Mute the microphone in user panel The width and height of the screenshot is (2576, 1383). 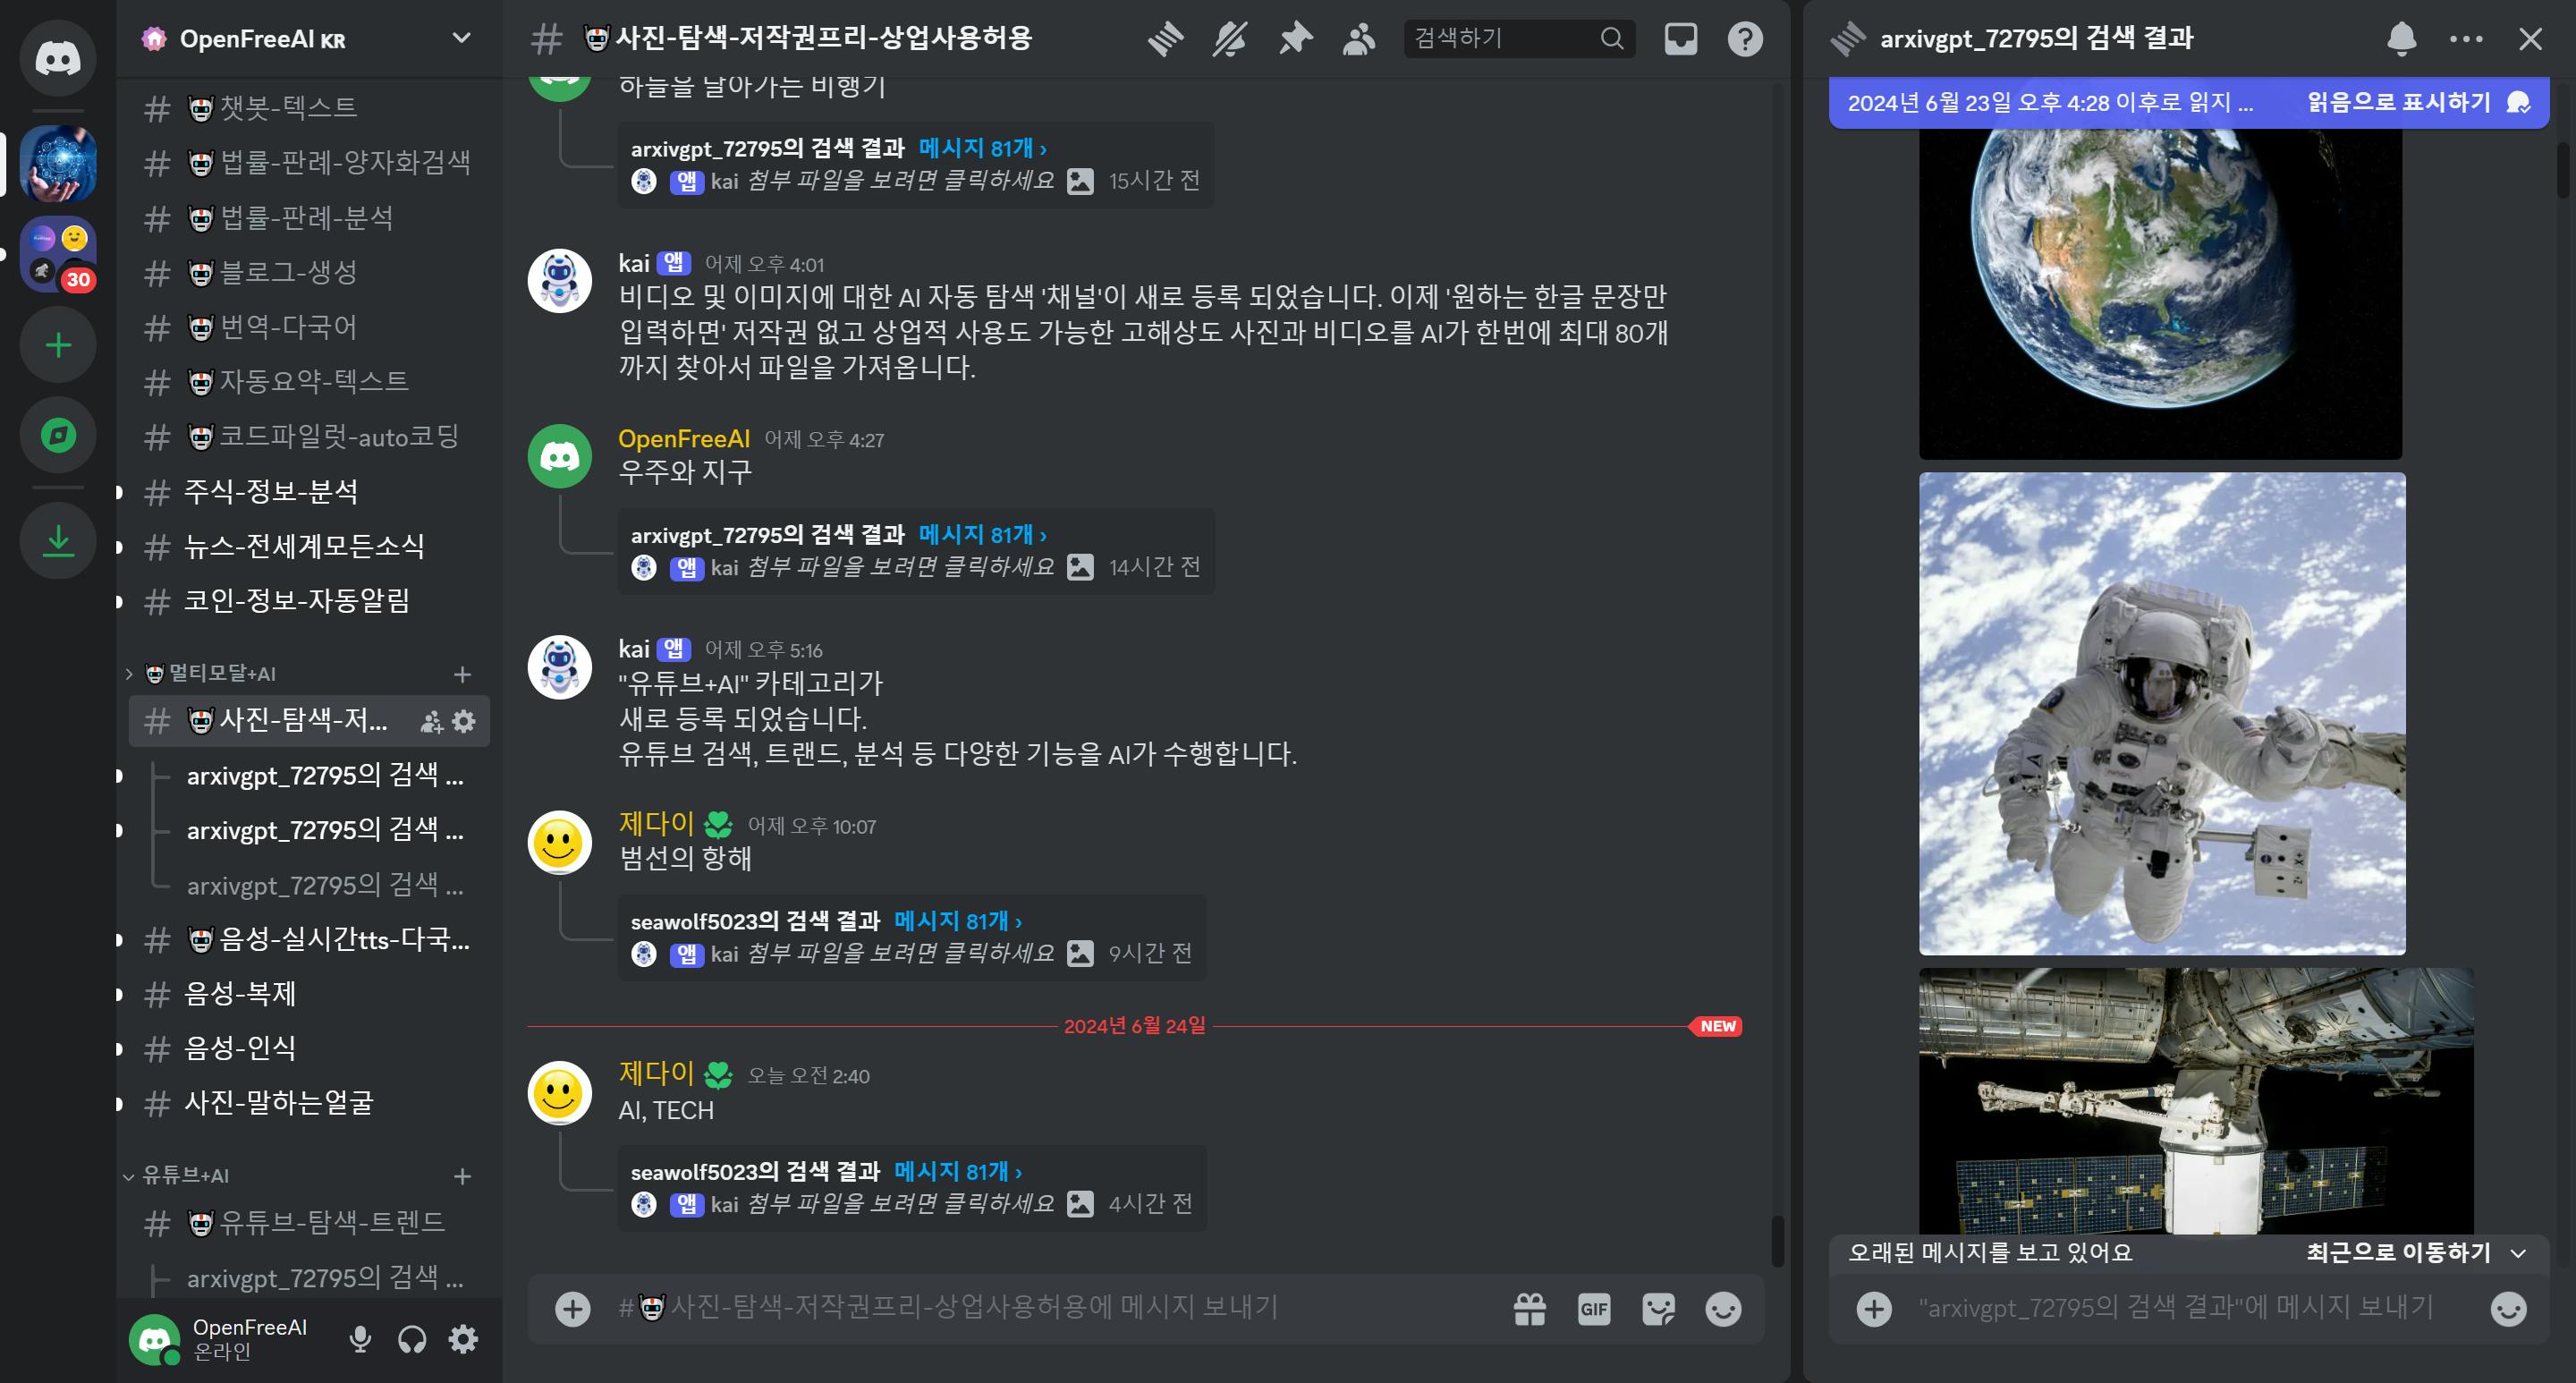pos(360,1339)
